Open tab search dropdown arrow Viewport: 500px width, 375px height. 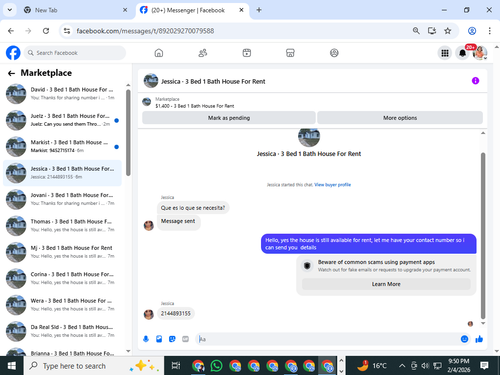click(10, 10)
